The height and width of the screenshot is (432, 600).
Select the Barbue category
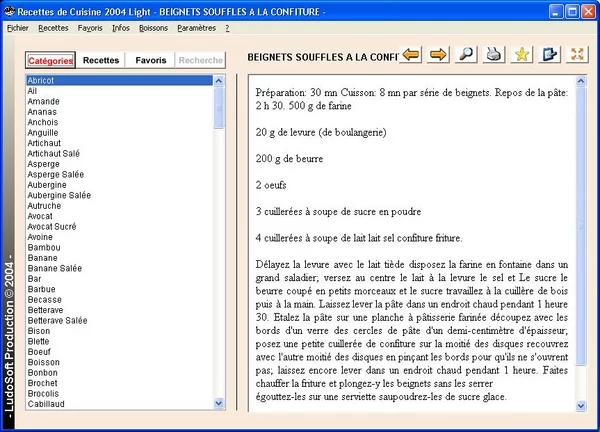[119, 289]
